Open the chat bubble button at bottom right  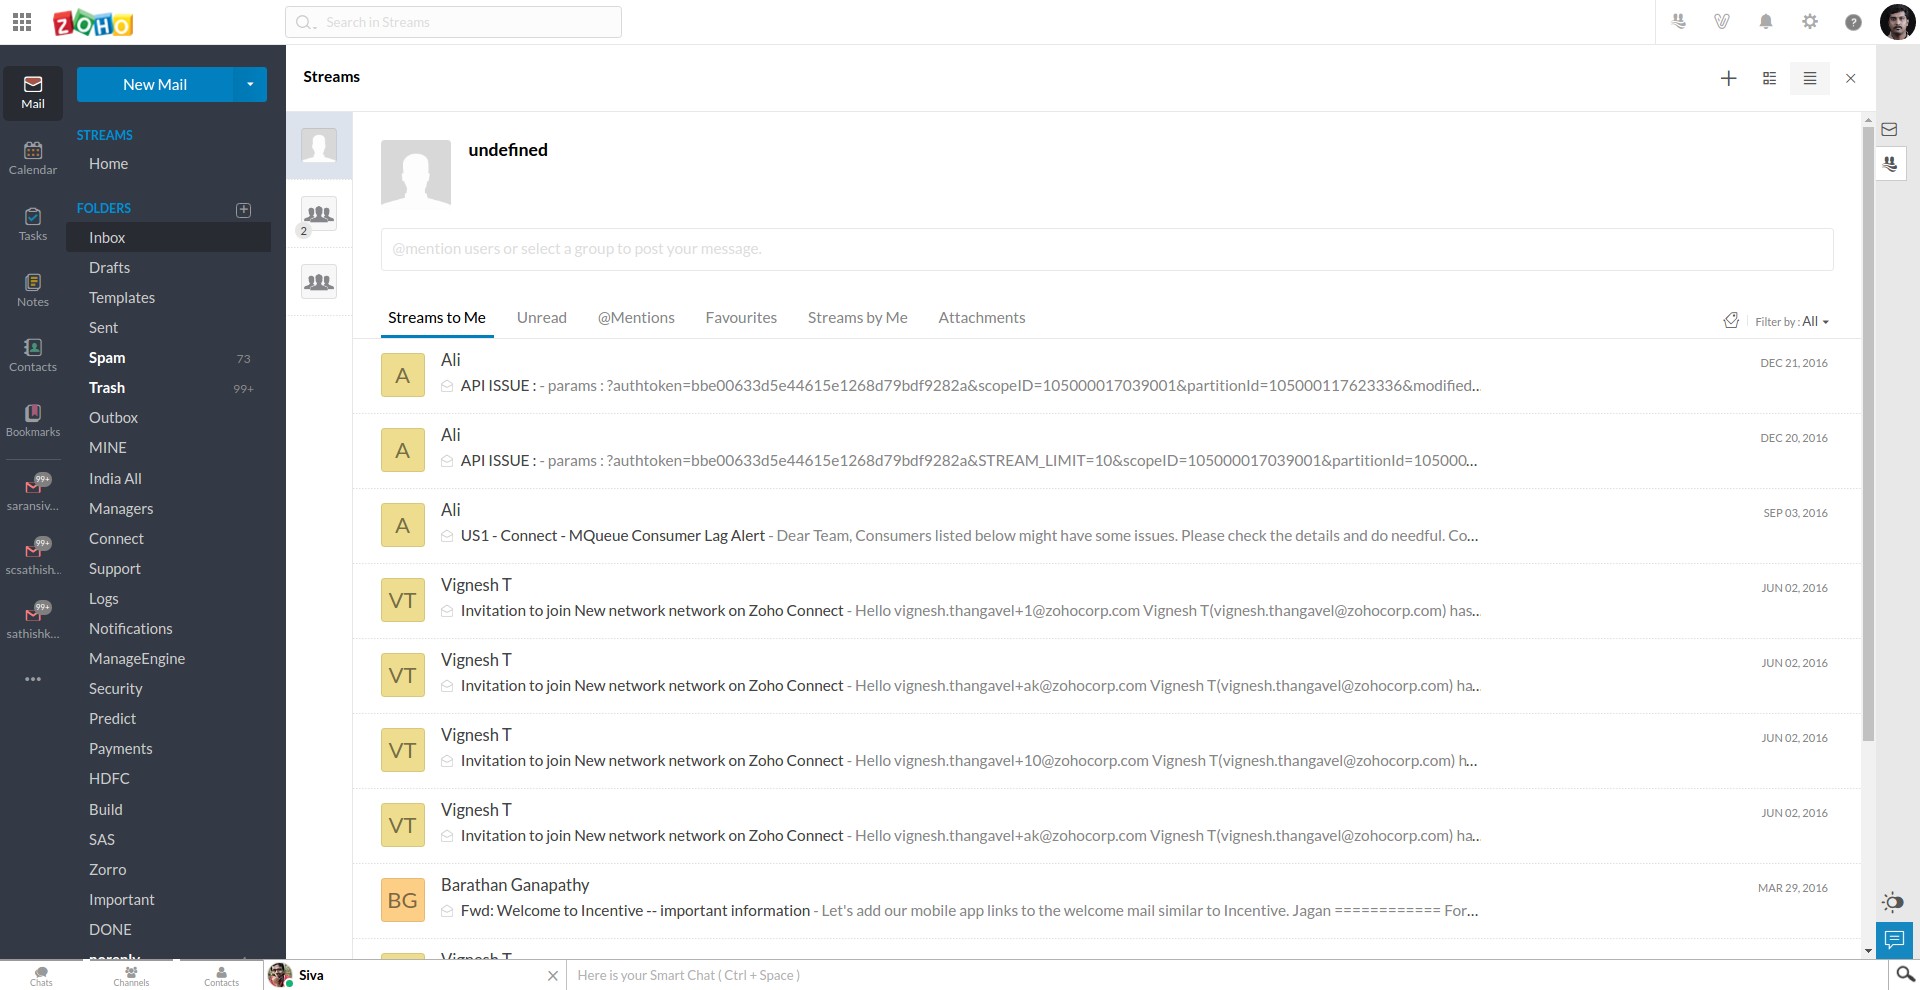1894,940
